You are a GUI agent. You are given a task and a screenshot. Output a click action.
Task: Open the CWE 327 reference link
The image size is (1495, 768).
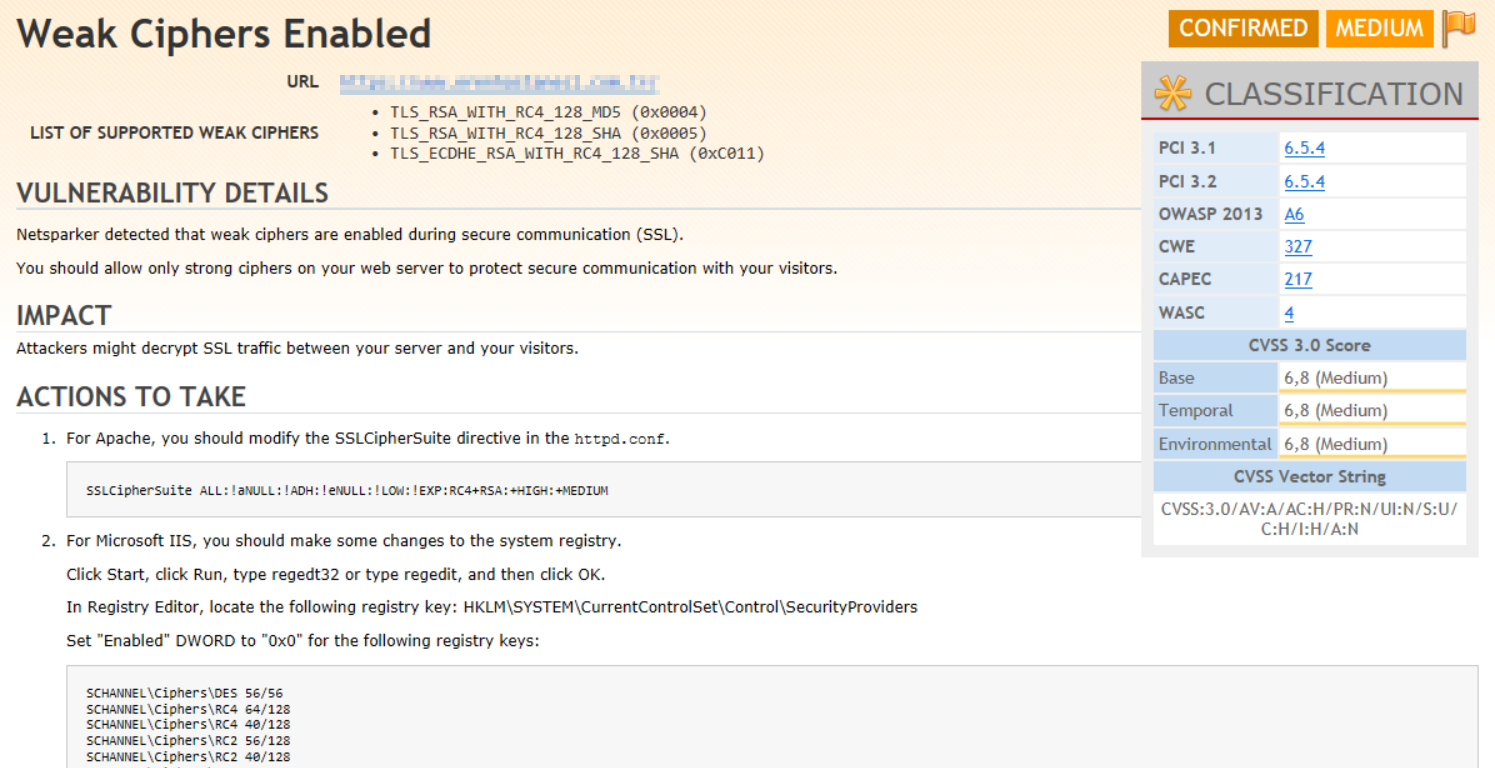1298,246
